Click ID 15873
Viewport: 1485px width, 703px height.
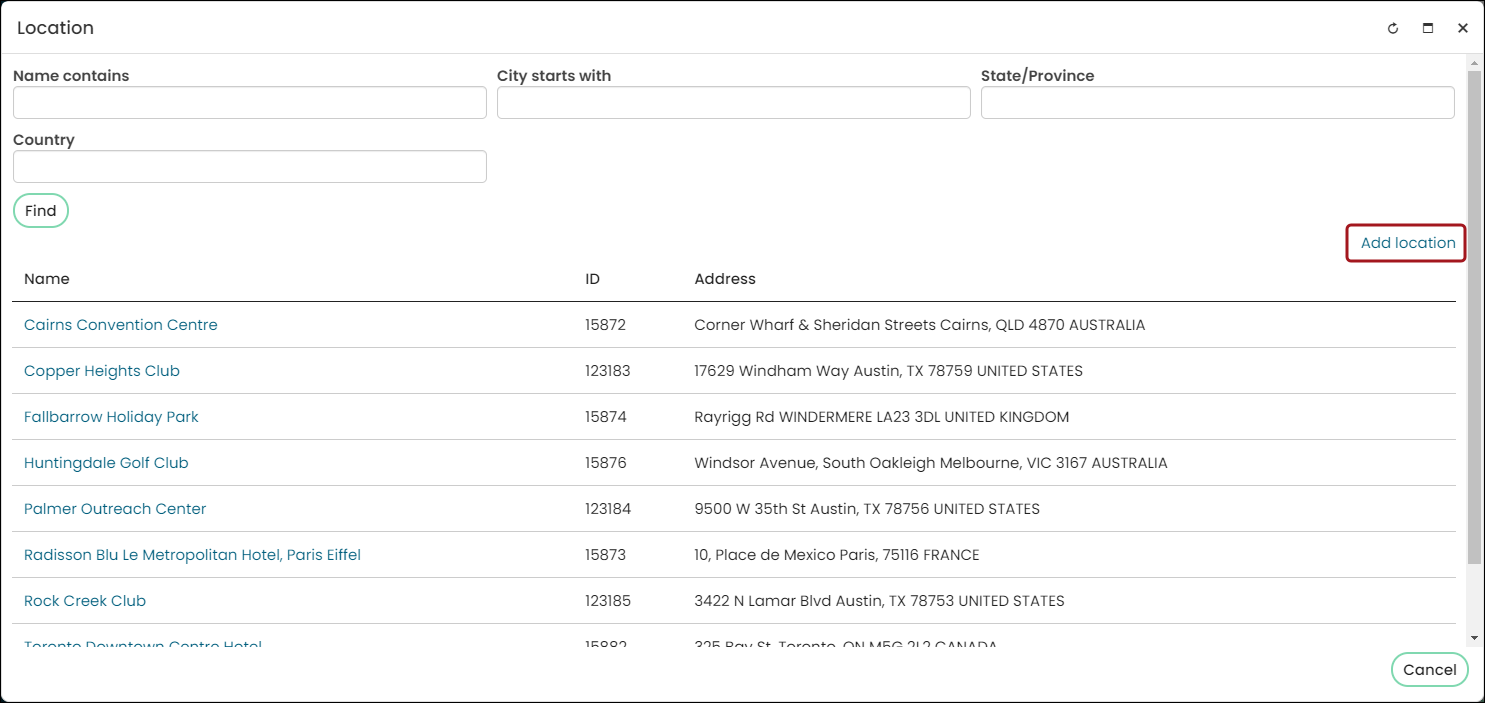tap(606, 555)
